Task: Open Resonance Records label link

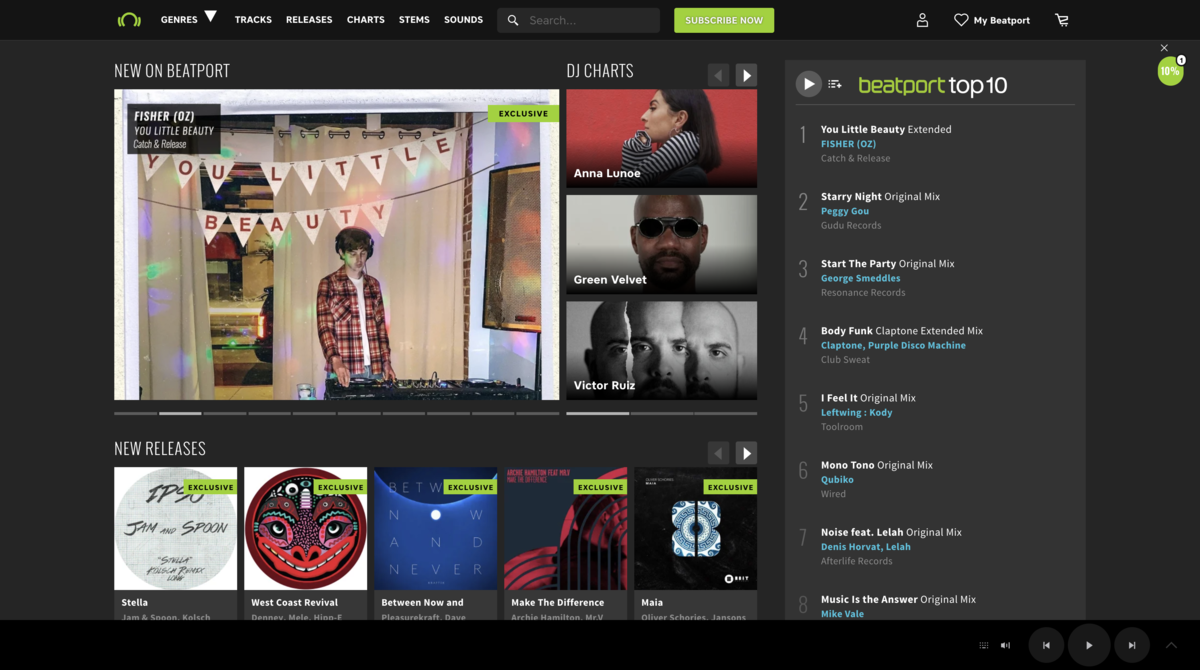Action: pos(863,292)
